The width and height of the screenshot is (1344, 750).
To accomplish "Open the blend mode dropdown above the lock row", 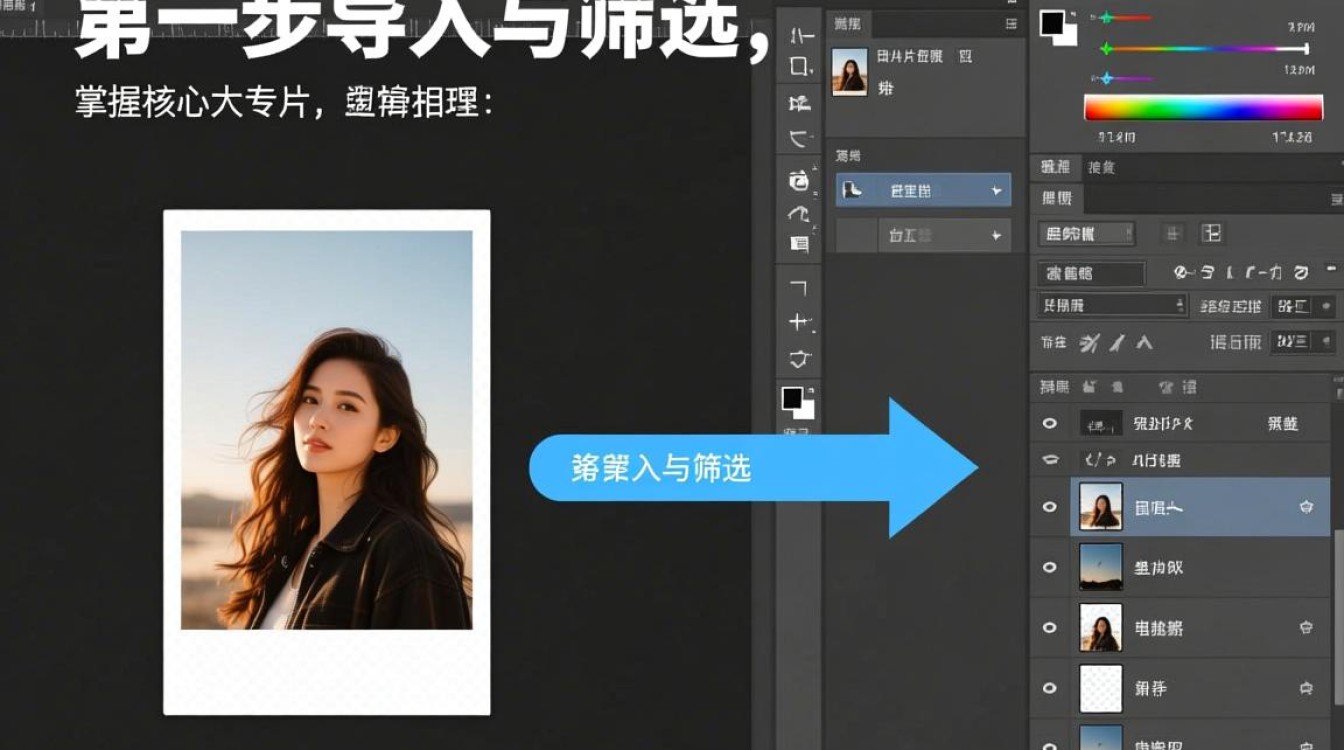I will click(x=1109, y=305).
